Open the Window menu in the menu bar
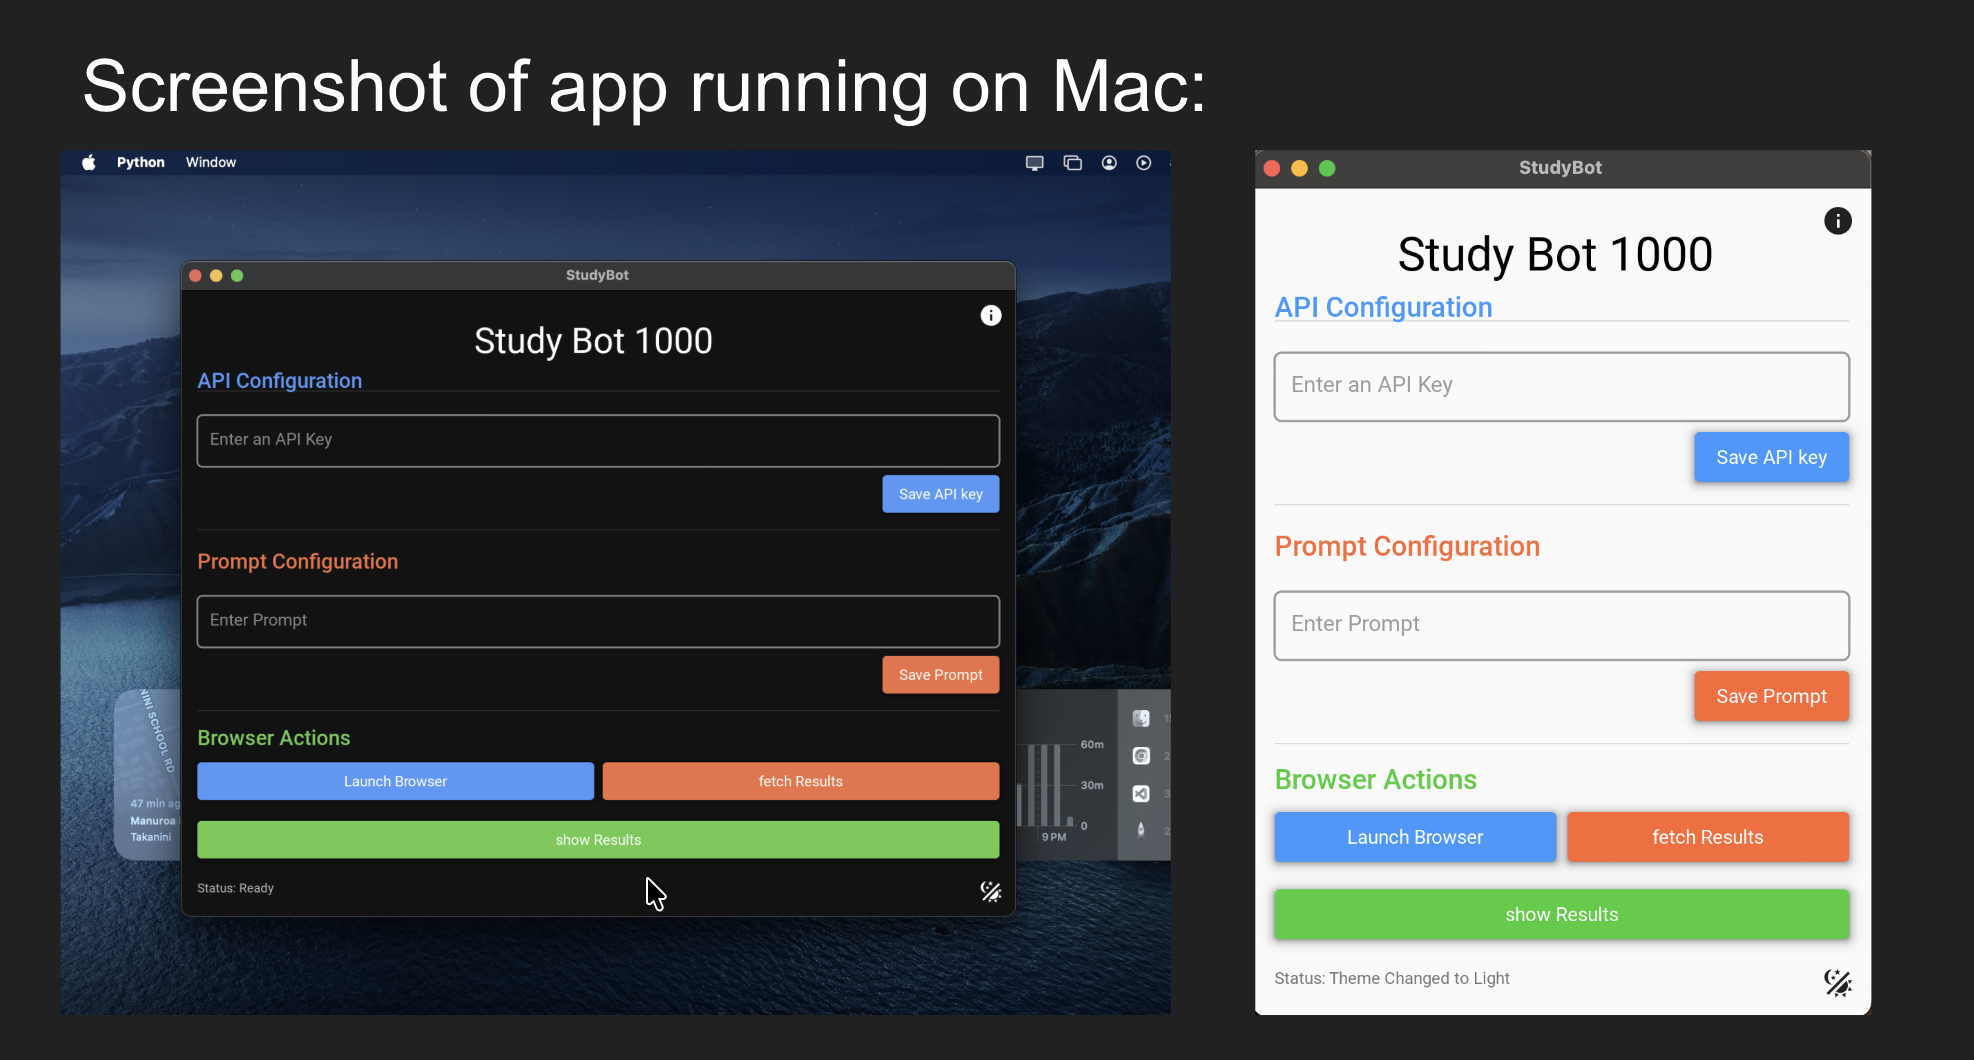Screen dimensions: 1974x1060 point(211,162)
